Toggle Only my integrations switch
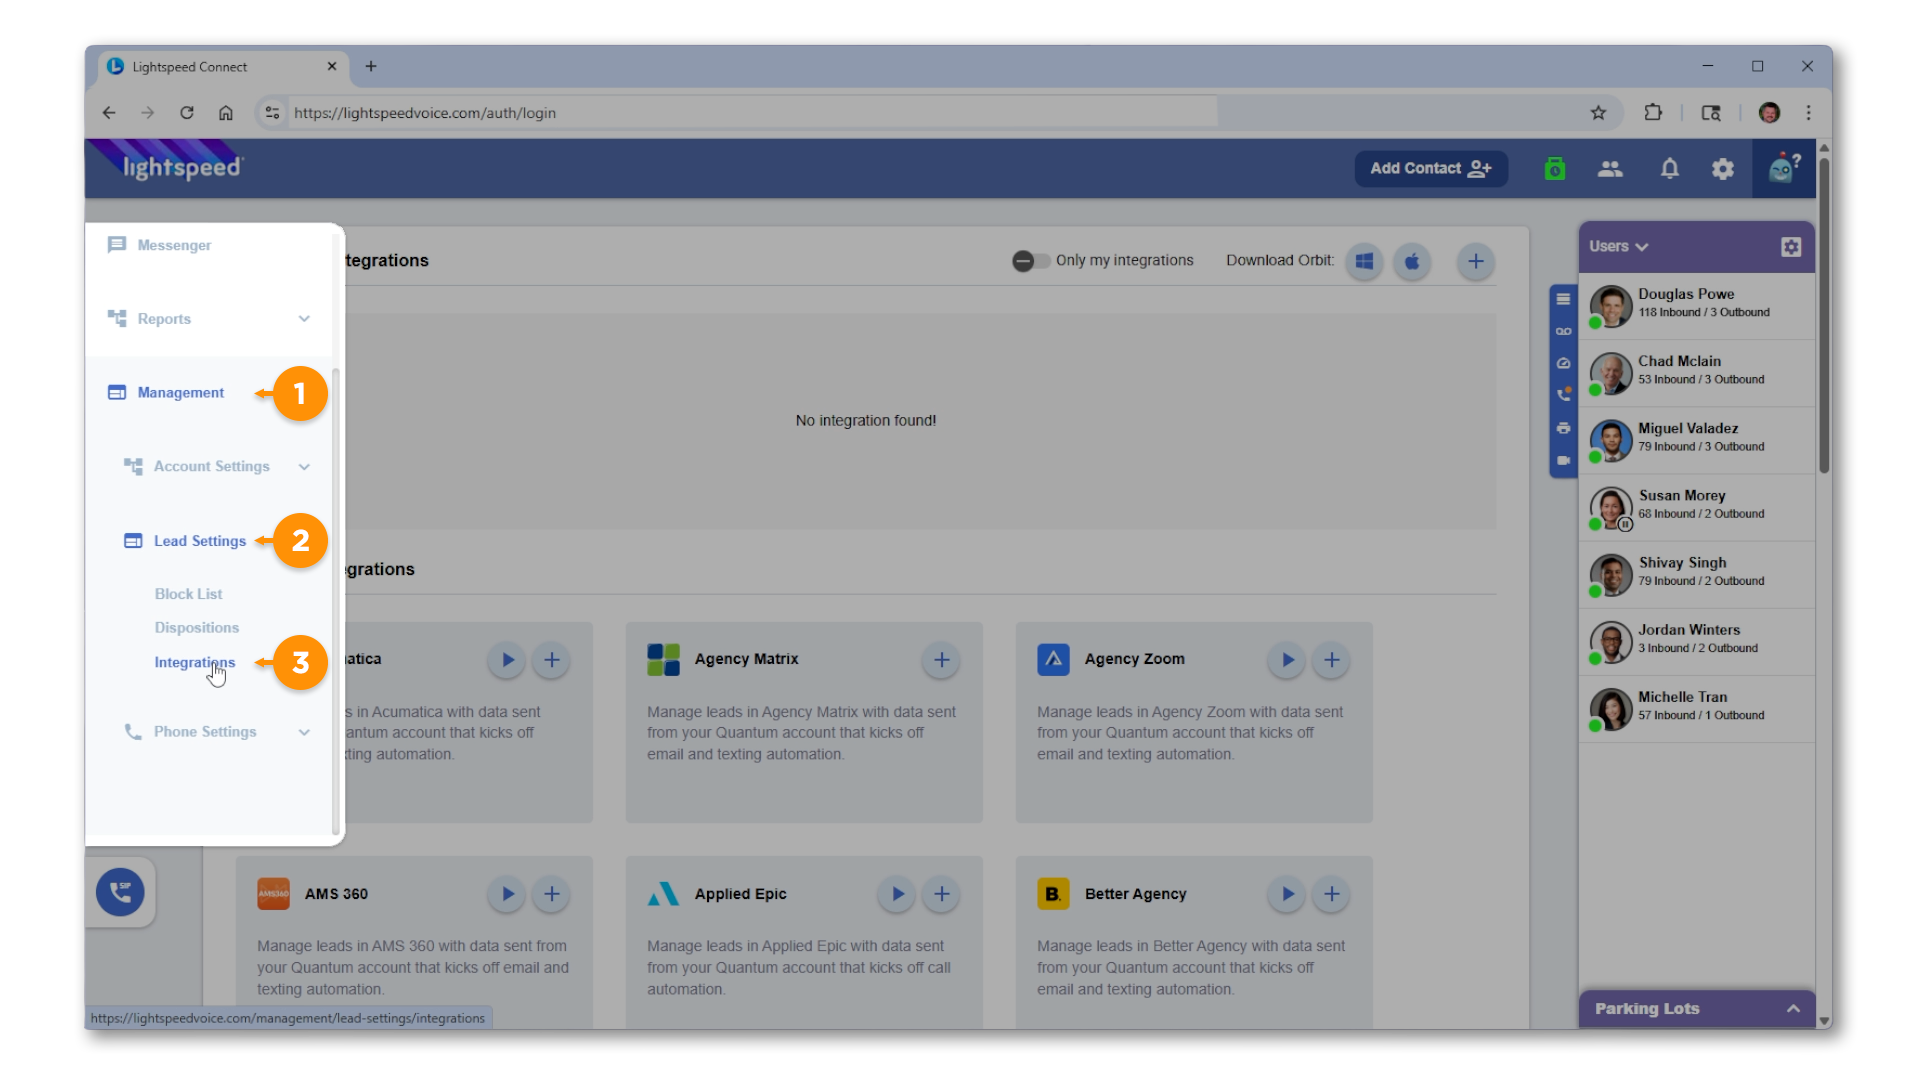 [x=1030, y=261]
